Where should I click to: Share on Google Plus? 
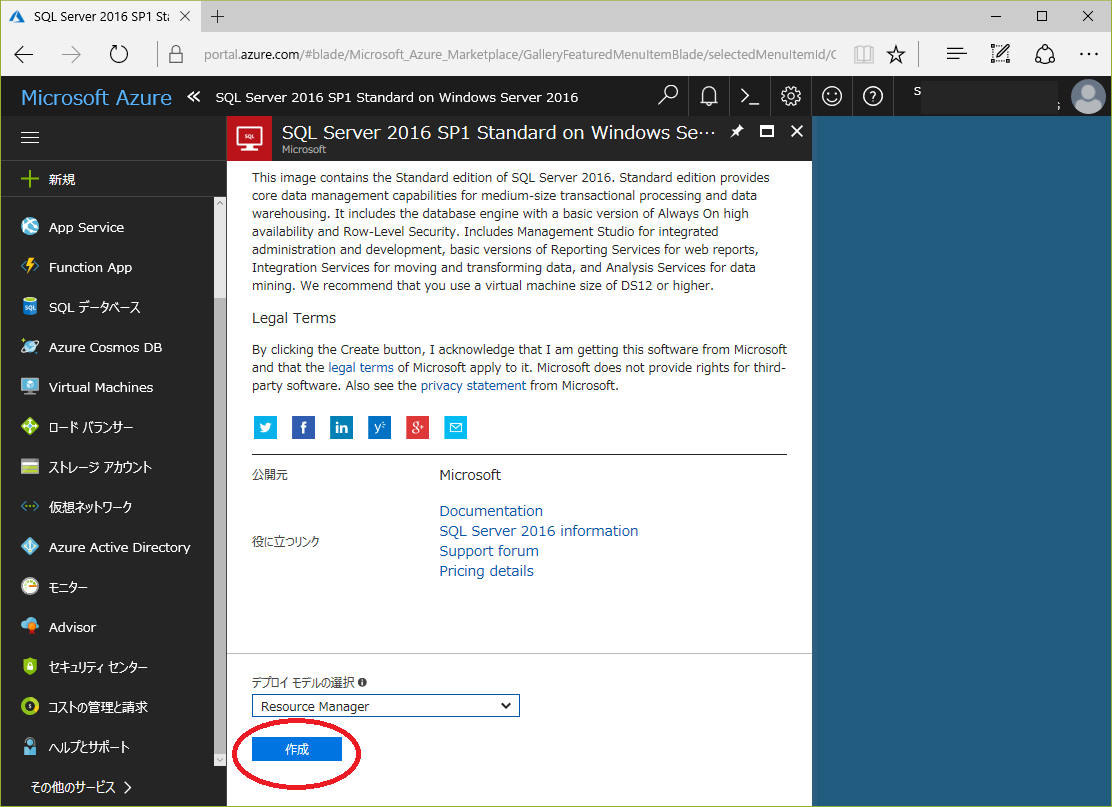[418, 427]
